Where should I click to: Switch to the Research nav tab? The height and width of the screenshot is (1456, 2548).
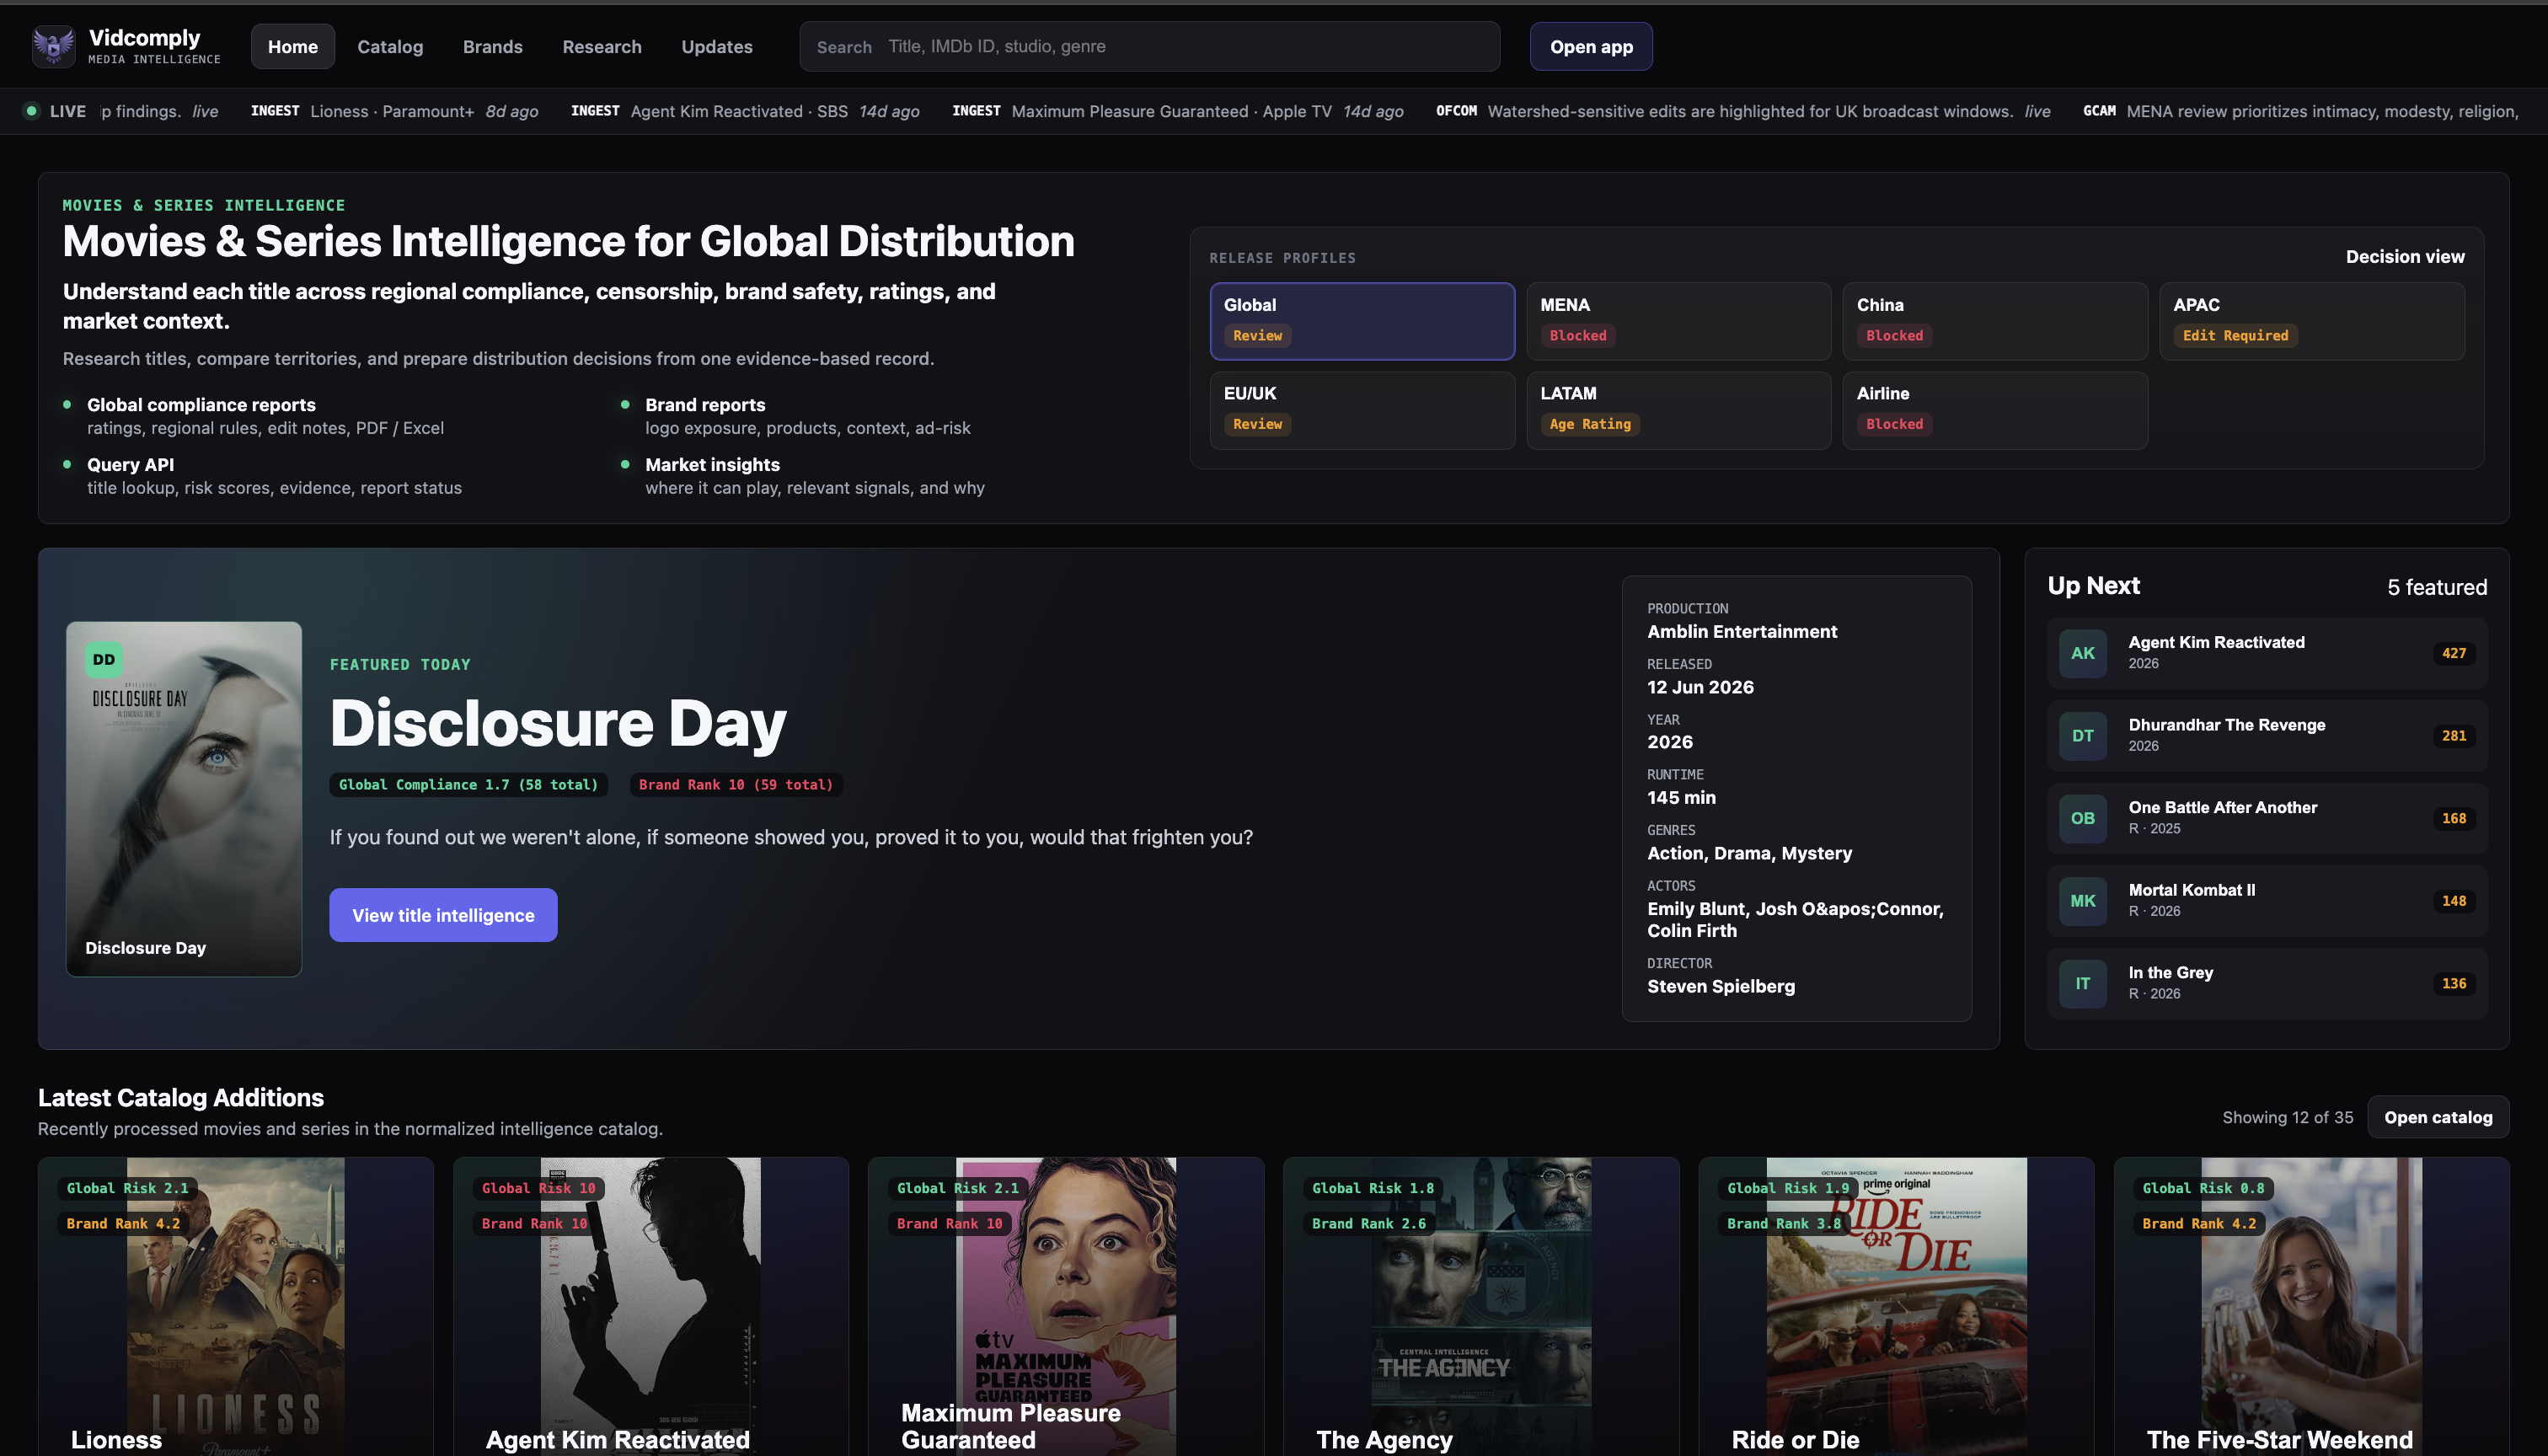click(602, 46)
